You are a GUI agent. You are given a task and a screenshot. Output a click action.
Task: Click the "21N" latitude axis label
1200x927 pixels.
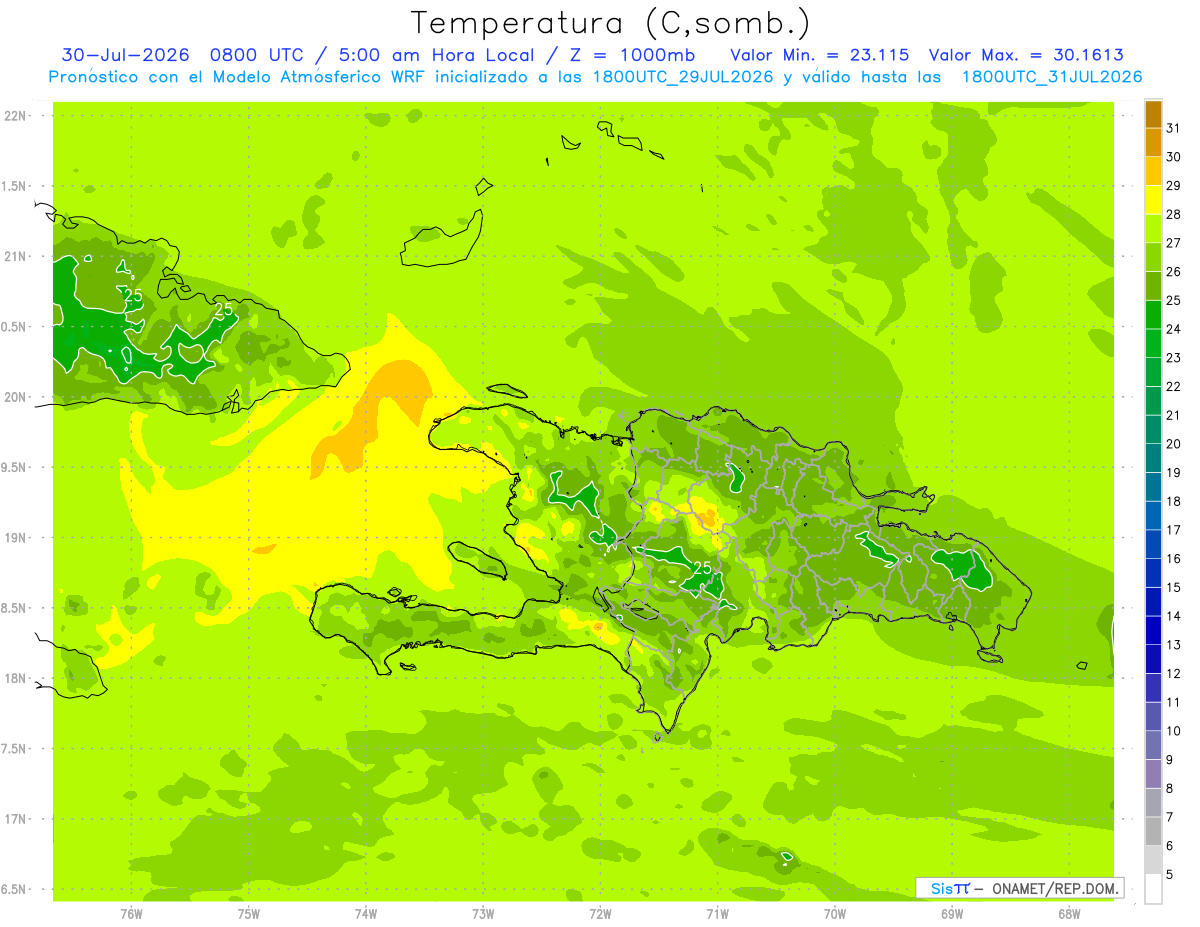[x=17, y=256]
